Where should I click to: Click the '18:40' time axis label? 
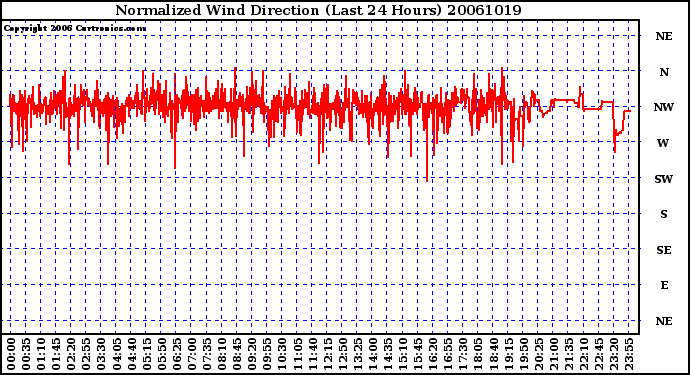(493, 354)
